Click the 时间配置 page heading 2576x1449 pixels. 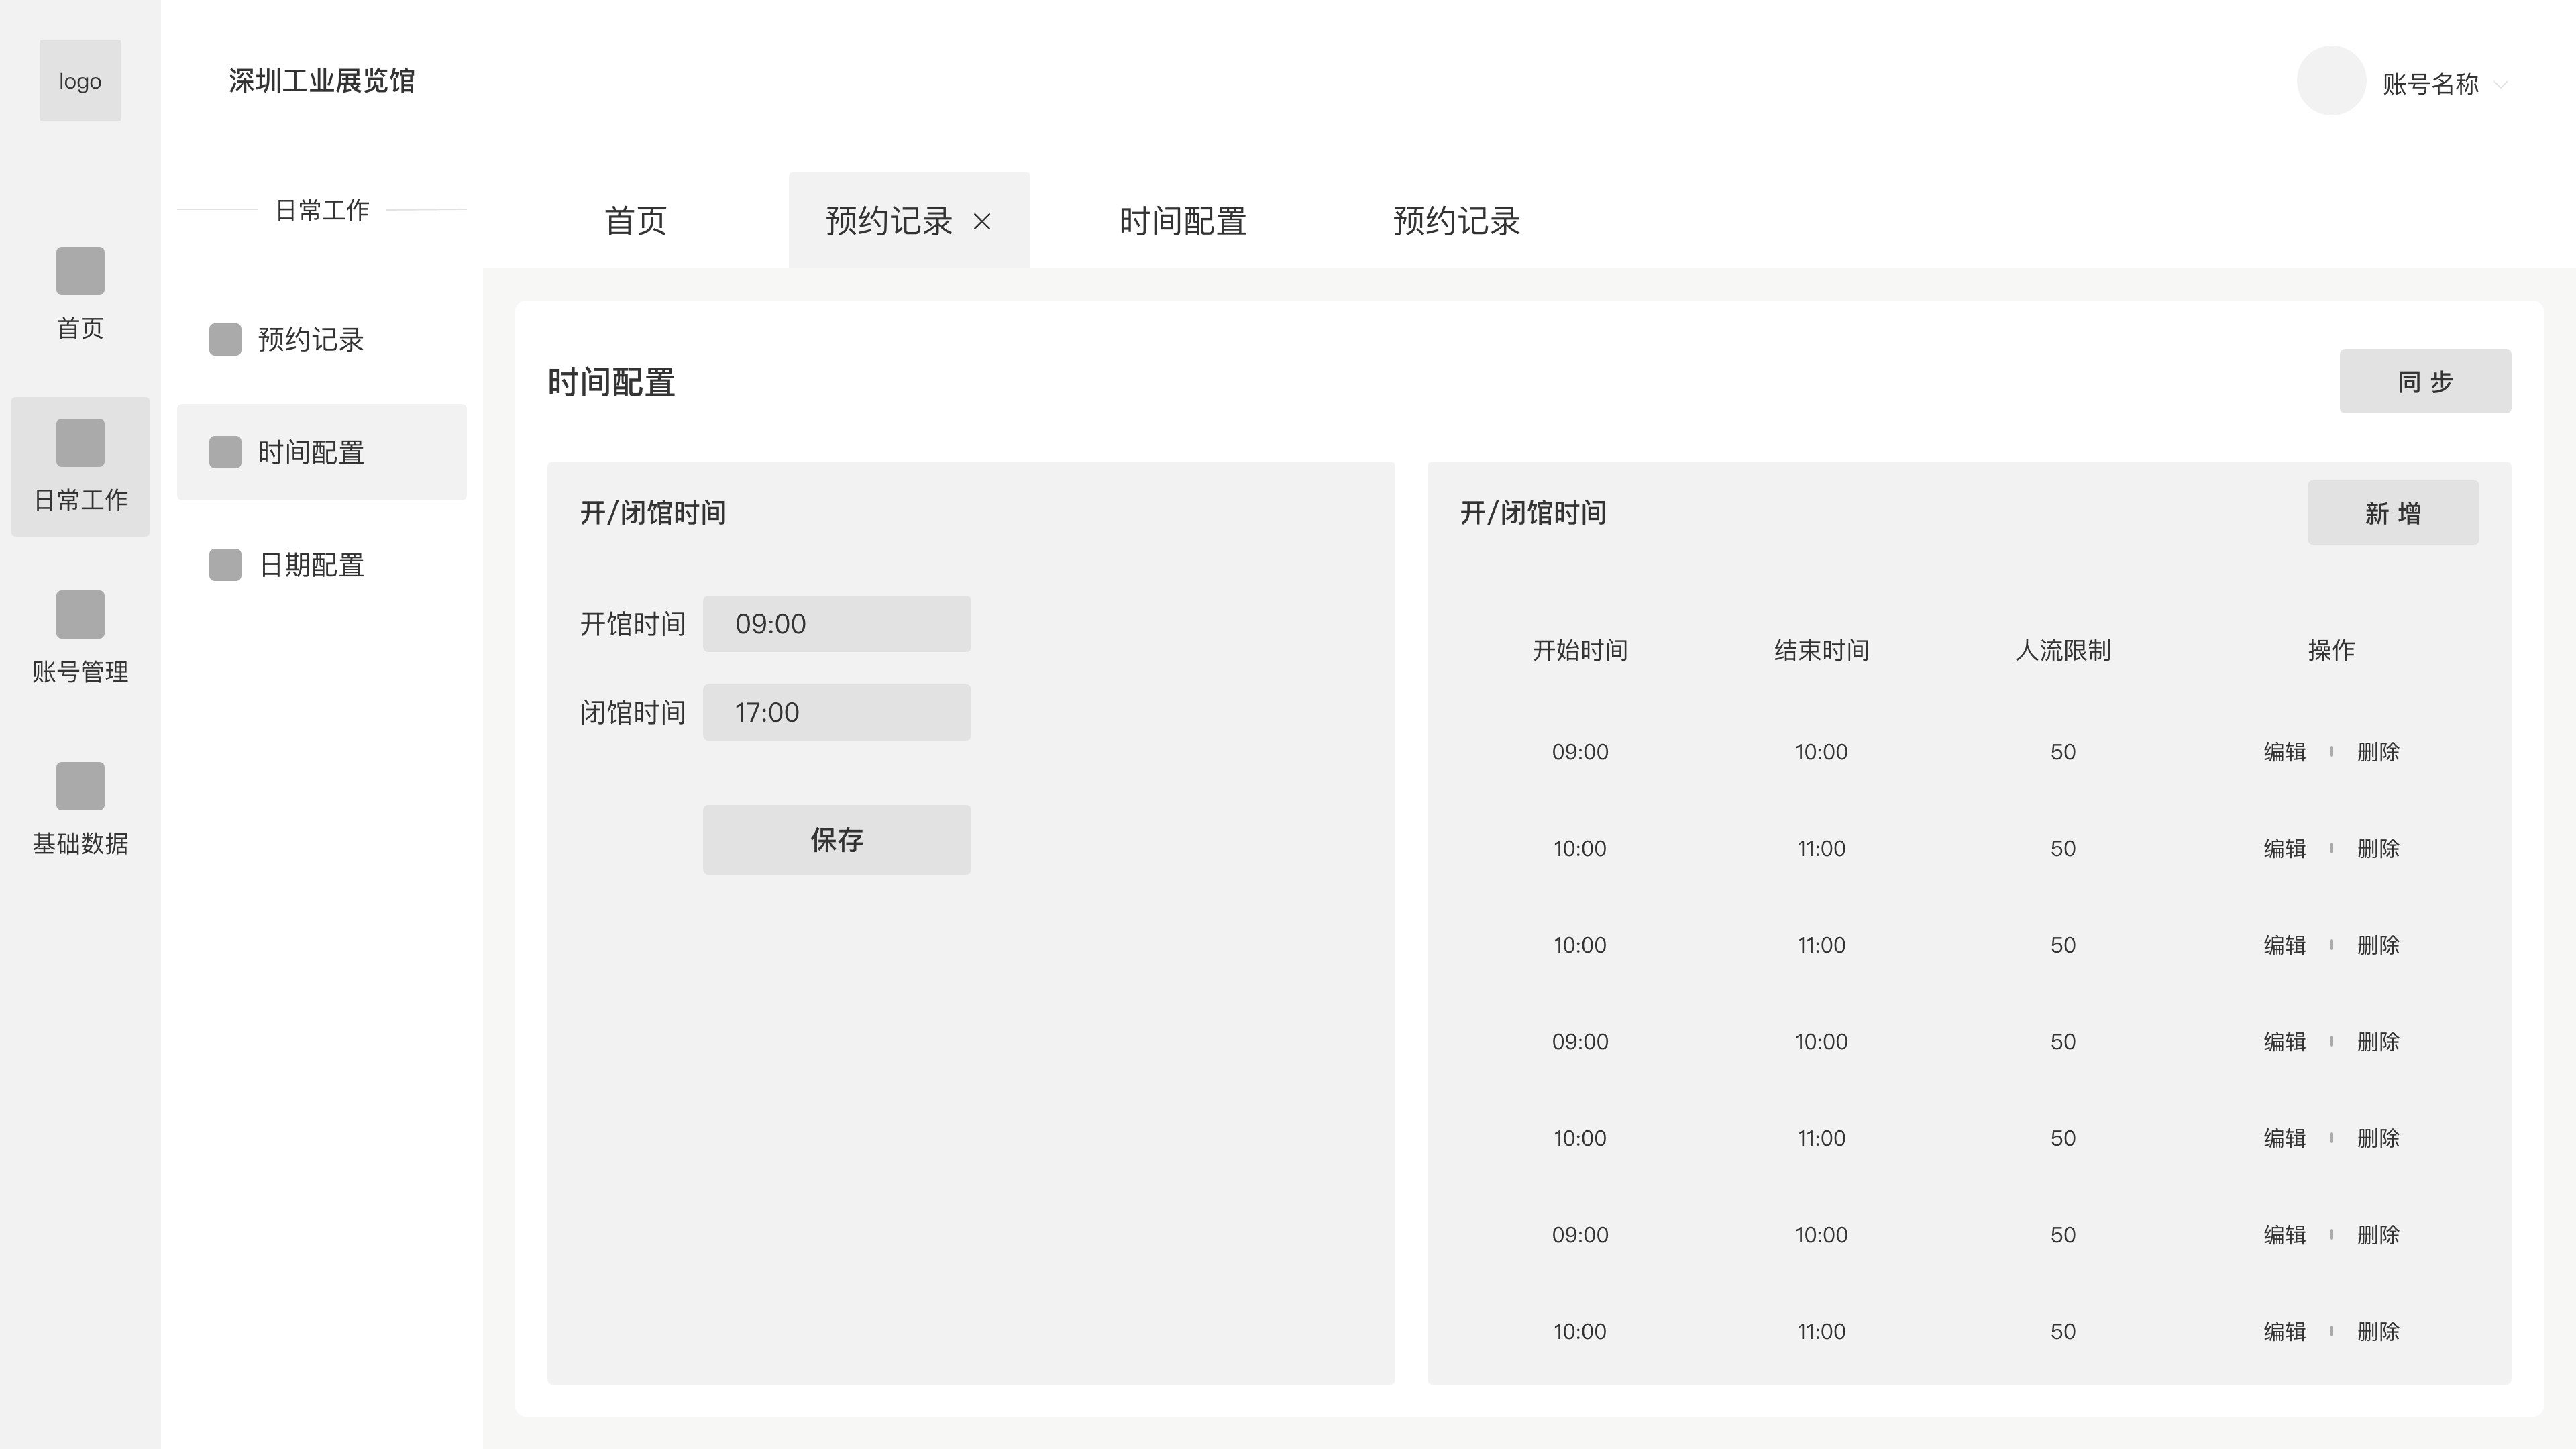click(x=611, y=382)
